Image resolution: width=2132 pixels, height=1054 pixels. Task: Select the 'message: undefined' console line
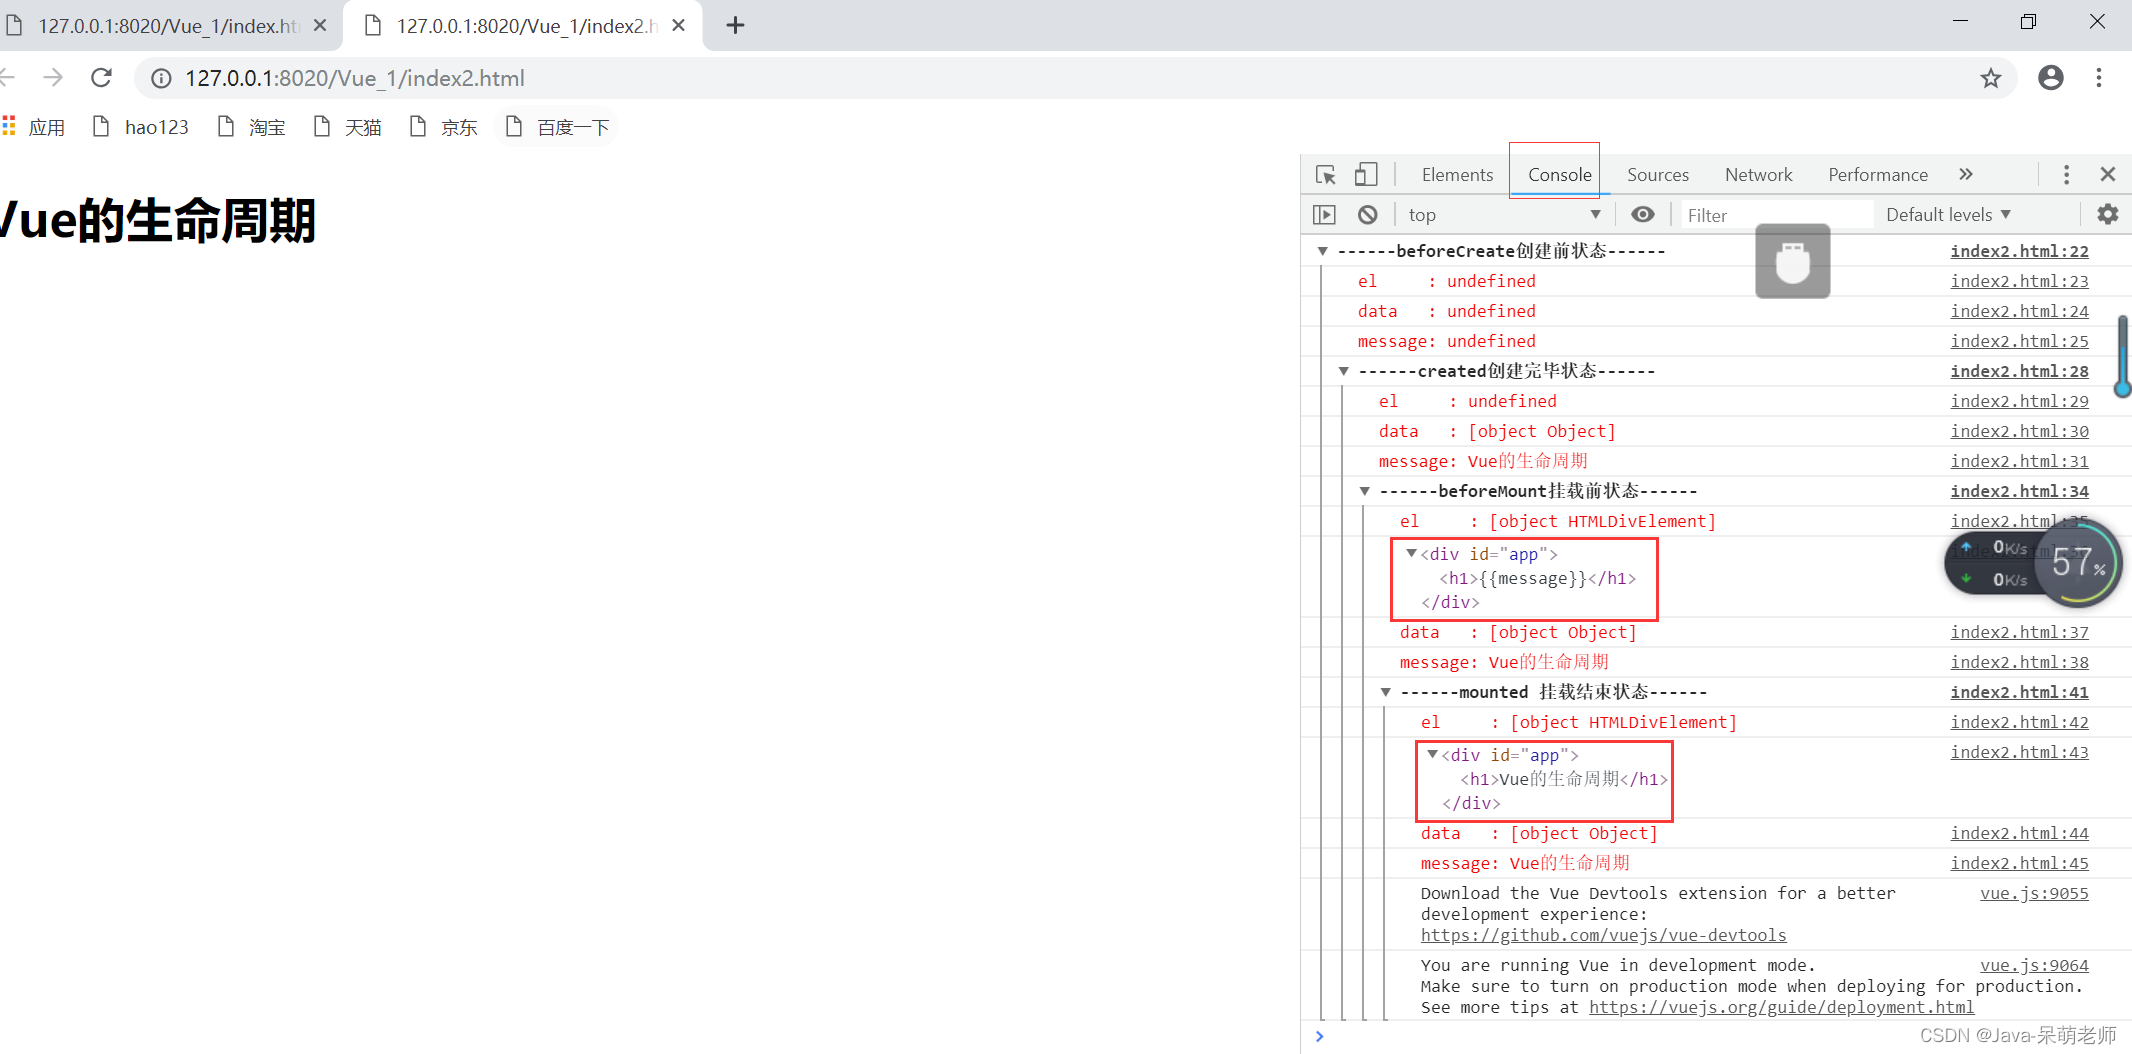(x=1446, y=341)
